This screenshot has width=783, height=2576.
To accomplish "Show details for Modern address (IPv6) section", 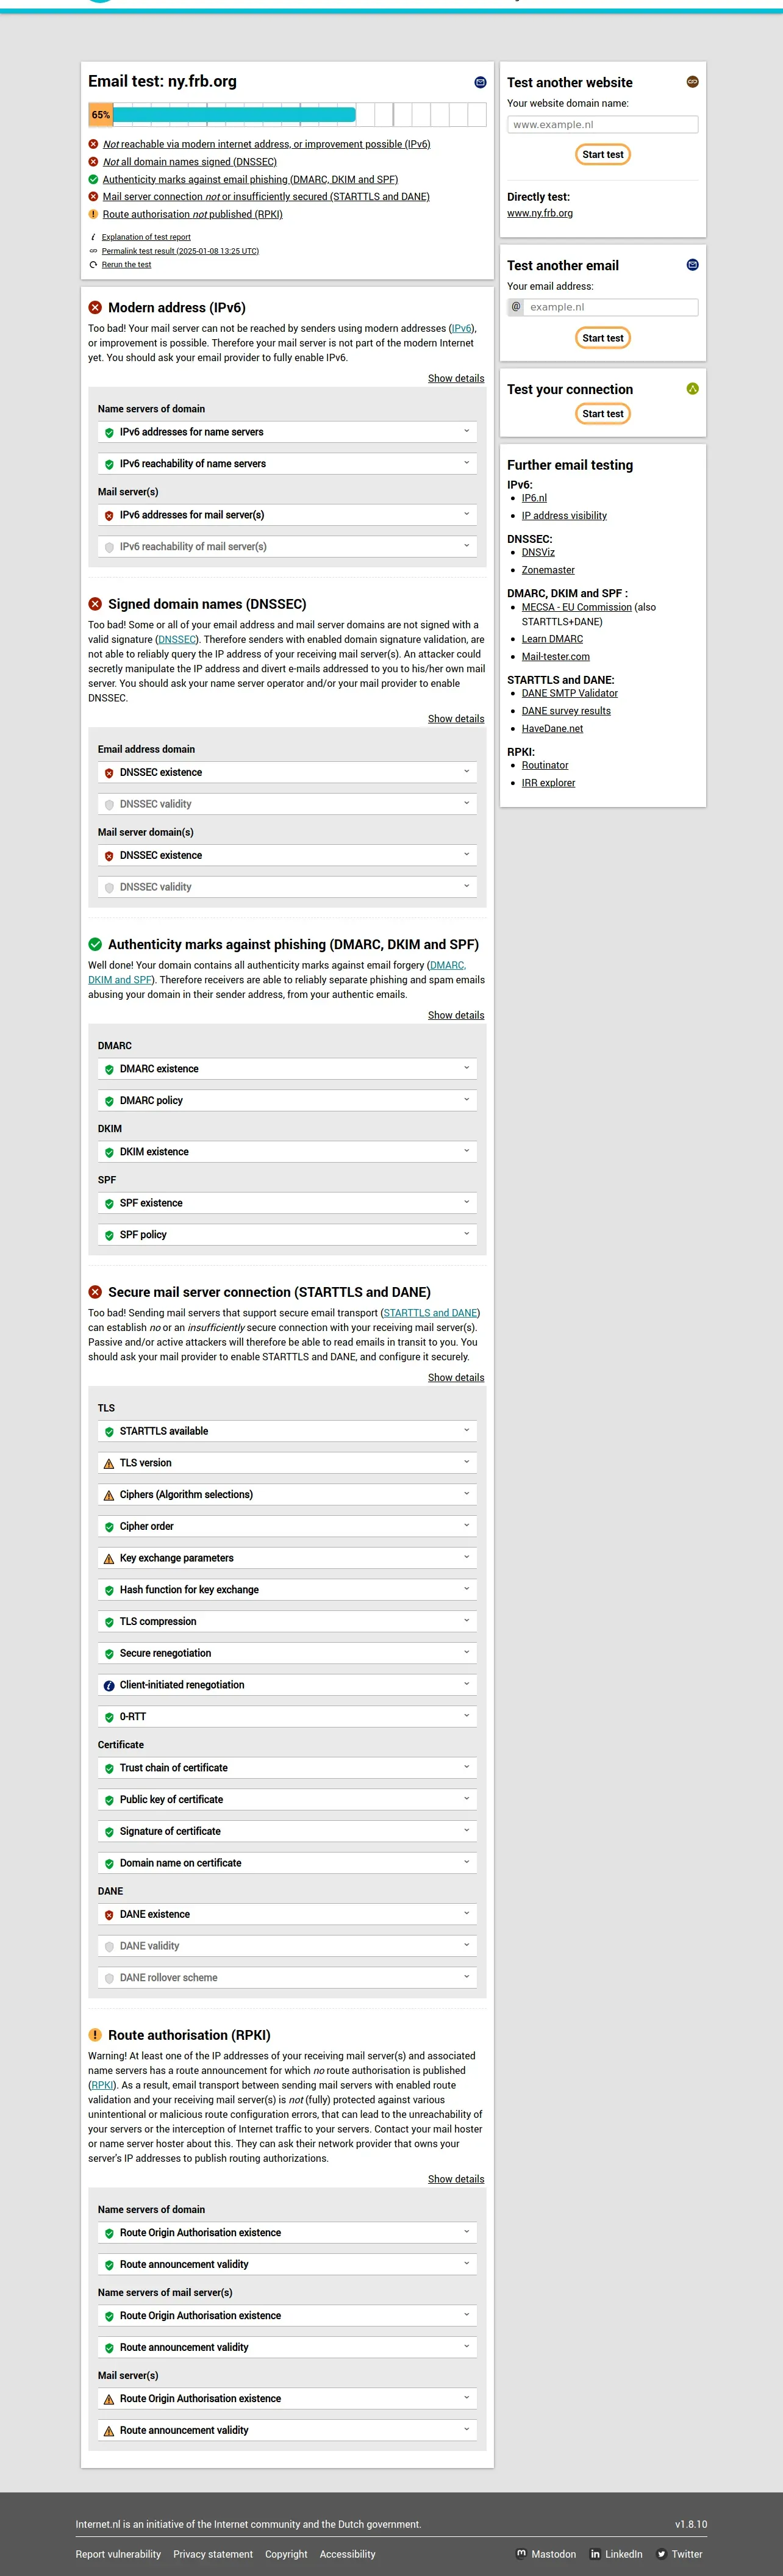I will (x=455, y=378).
